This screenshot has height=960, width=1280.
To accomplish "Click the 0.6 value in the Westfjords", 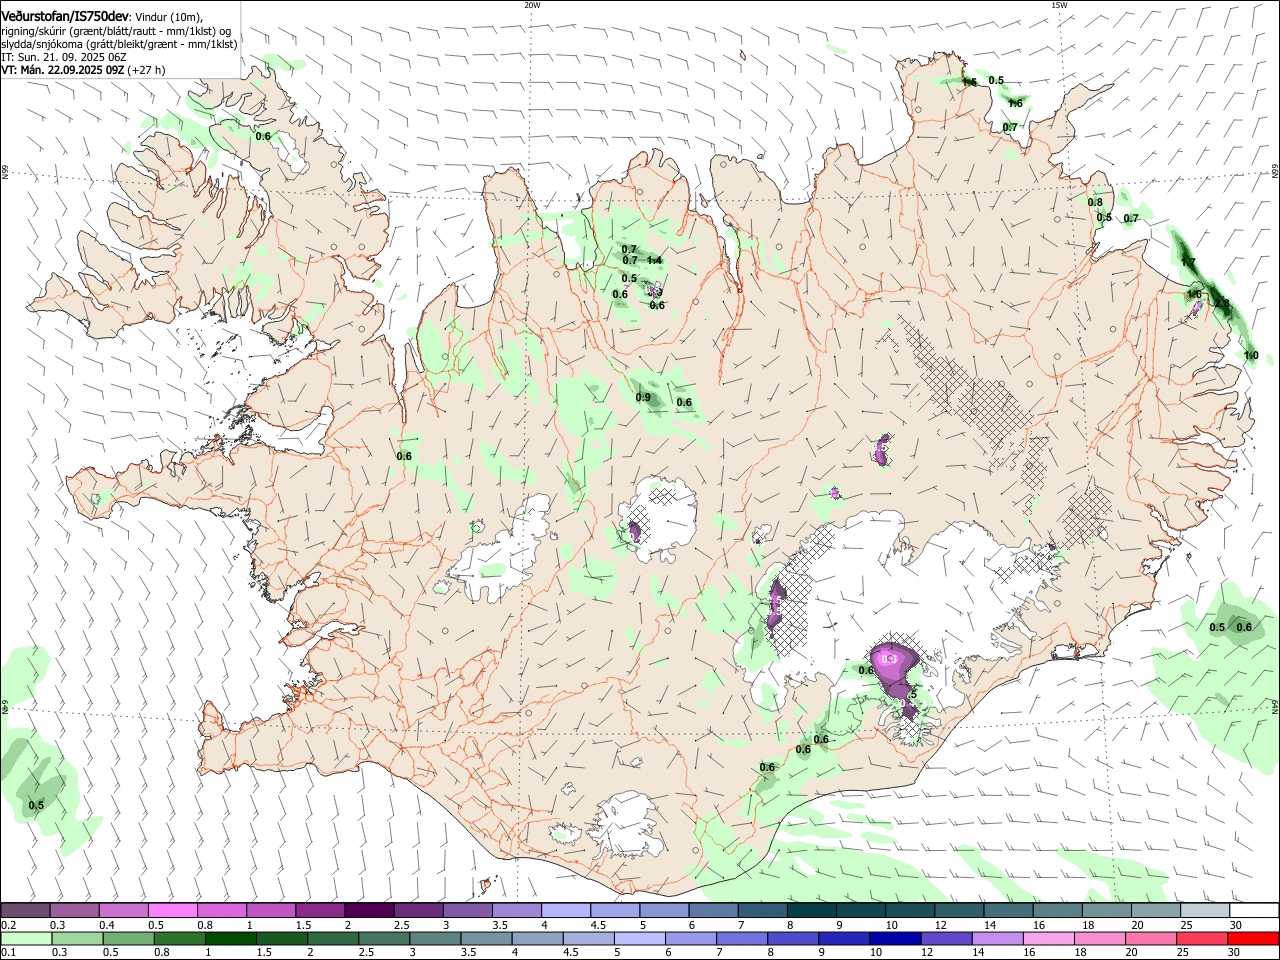I will coord(264,137).
